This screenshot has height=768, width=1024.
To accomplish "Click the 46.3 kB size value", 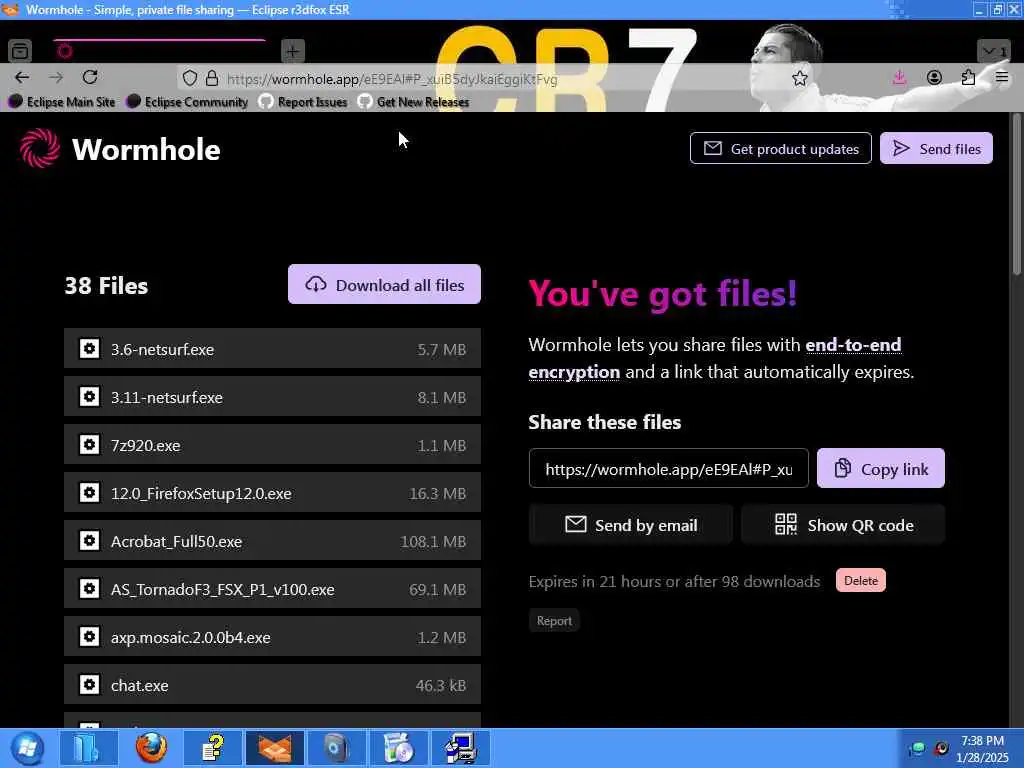I will click(x=441, y=685).
